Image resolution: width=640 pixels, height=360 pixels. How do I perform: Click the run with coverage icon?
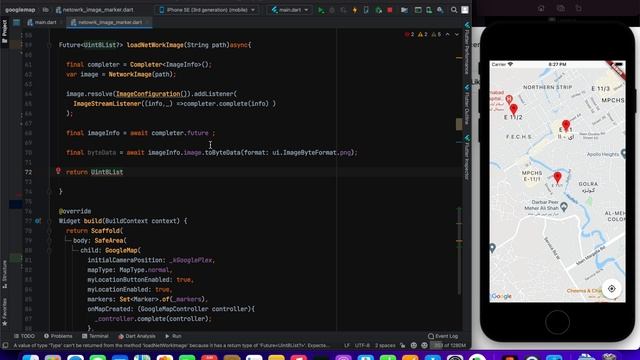343,10
